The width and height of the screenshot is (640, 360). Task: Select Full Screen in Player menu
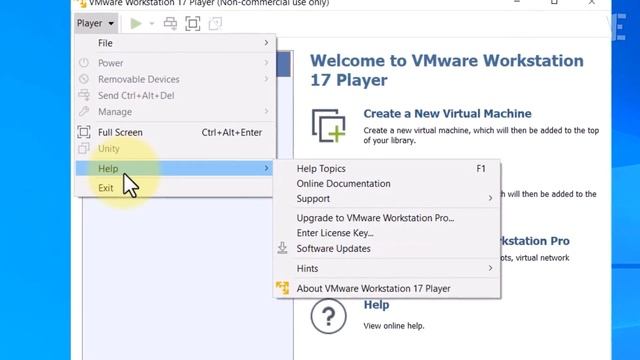(x=174, y=132)
